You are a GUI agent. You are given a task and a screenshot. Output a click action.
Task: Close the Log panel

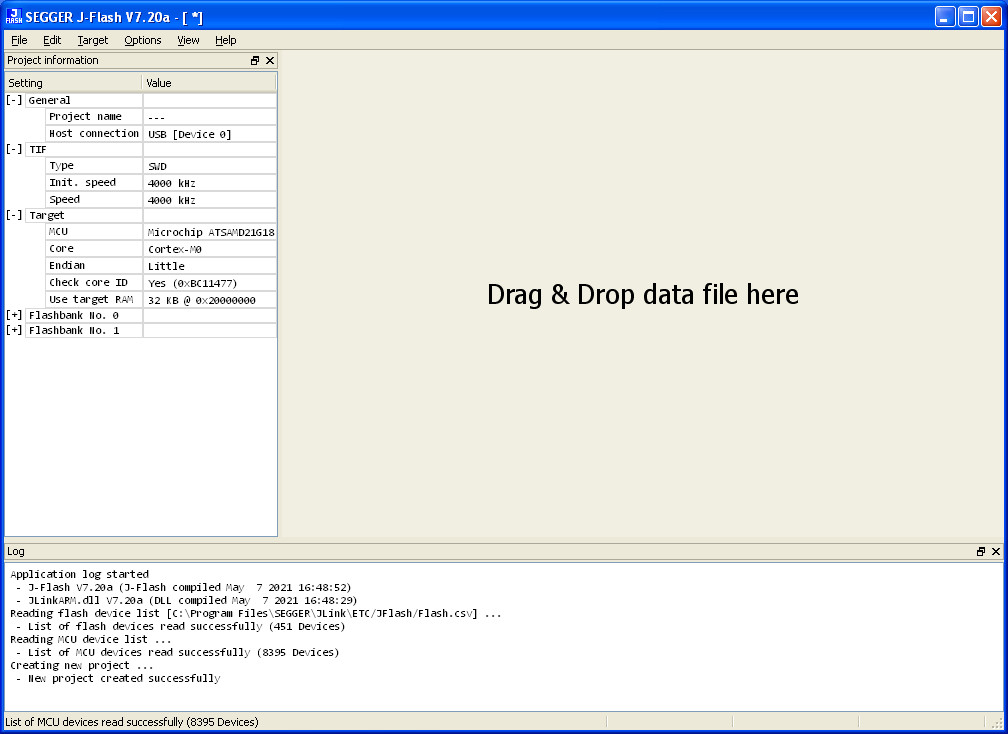tap(996, 551)
